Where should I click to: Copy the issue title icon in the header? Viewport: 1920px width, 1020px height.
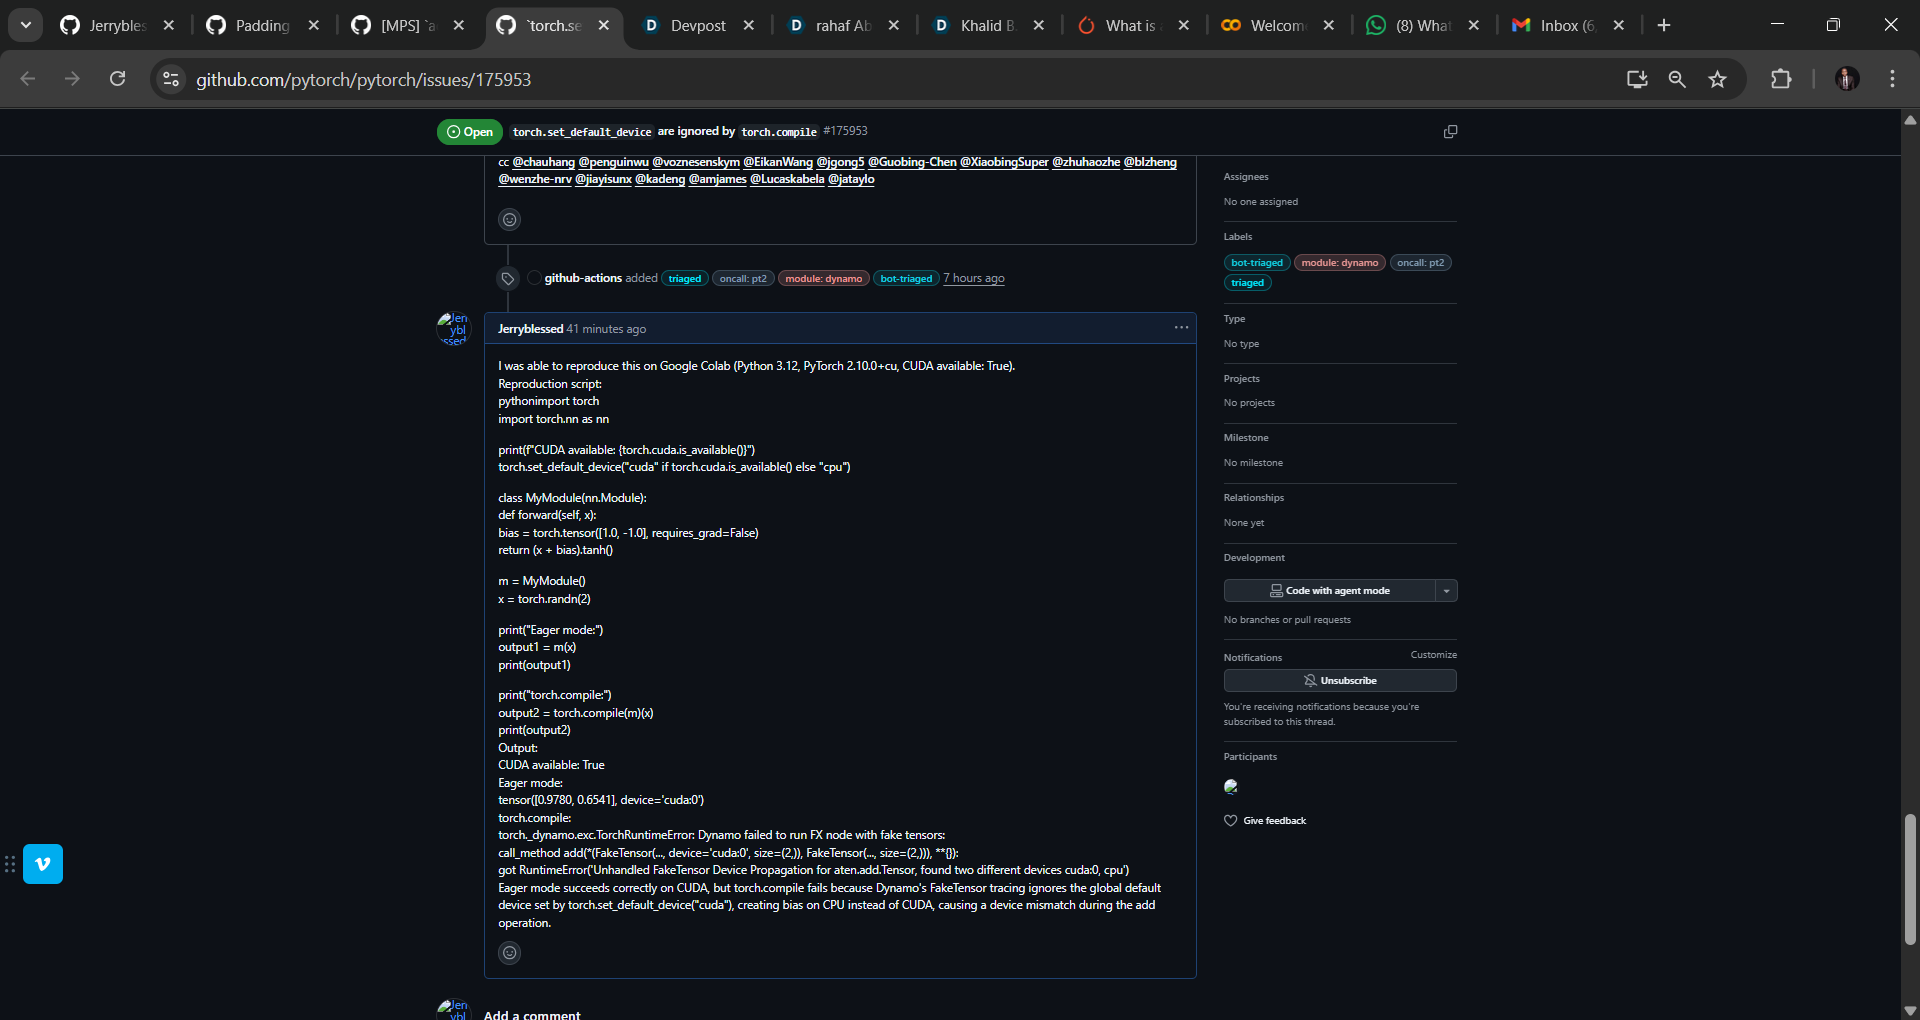pyautogui.click(x=1450, y=132)
